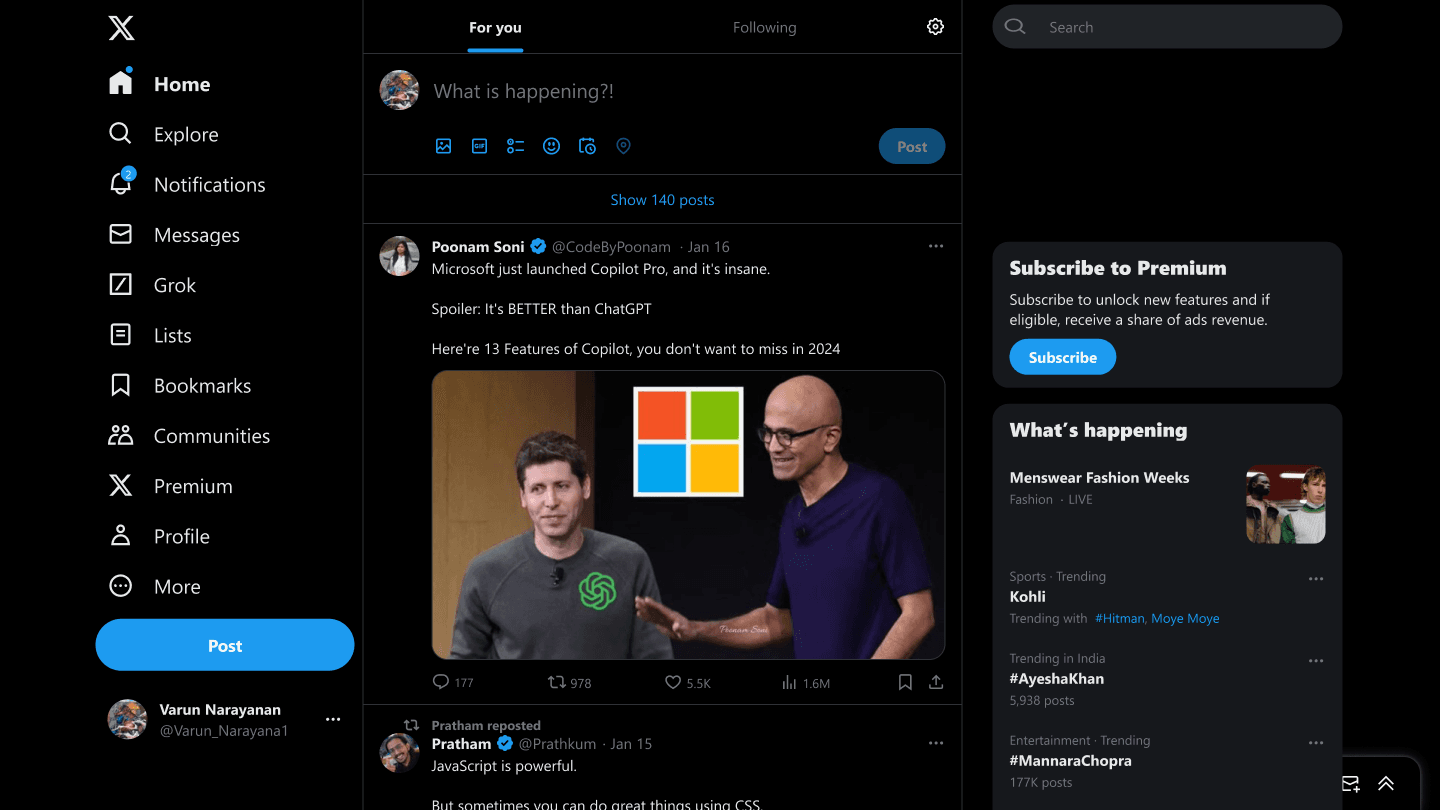Screen dimensions: 1440x810
Task: Open the GIF picker in composer
Action: click(480, 146)
